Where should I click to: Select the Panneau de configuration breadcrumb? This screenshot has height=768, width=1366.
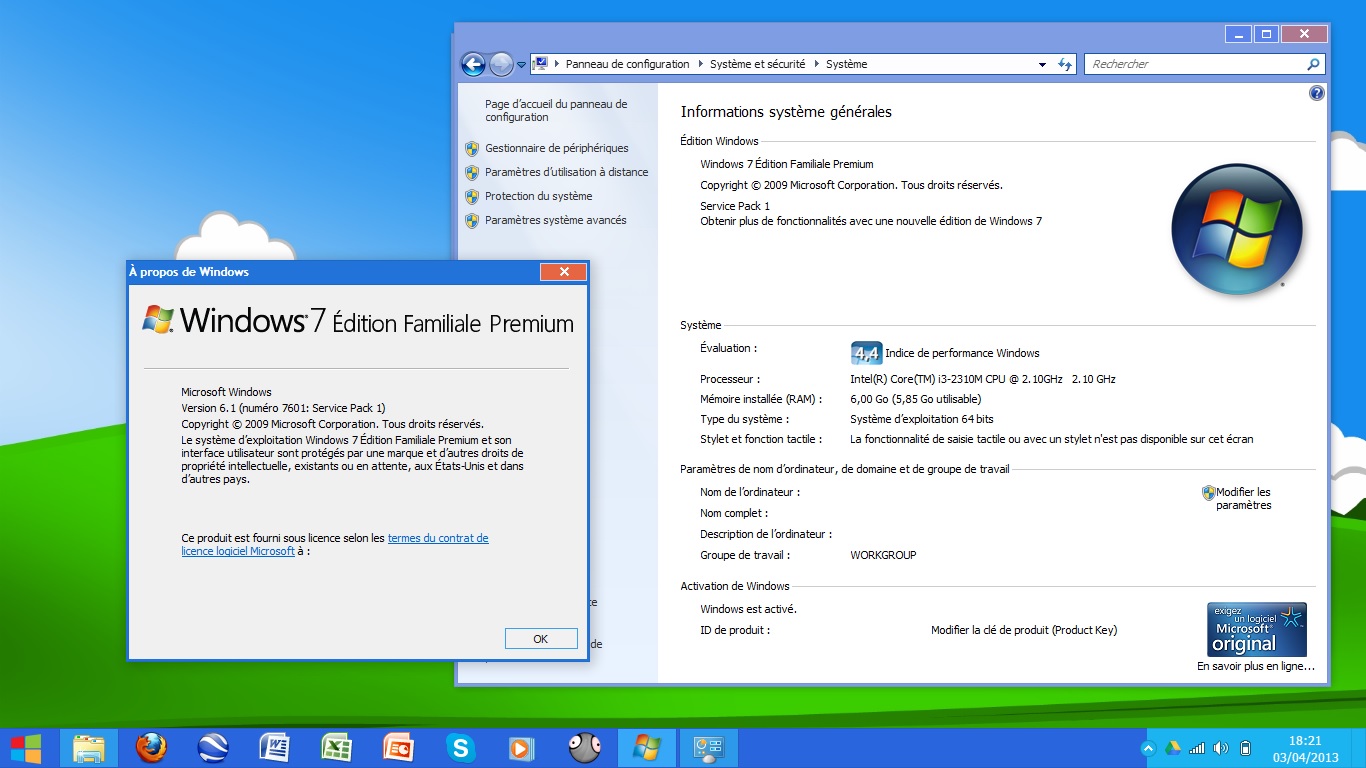click(628, 64)
